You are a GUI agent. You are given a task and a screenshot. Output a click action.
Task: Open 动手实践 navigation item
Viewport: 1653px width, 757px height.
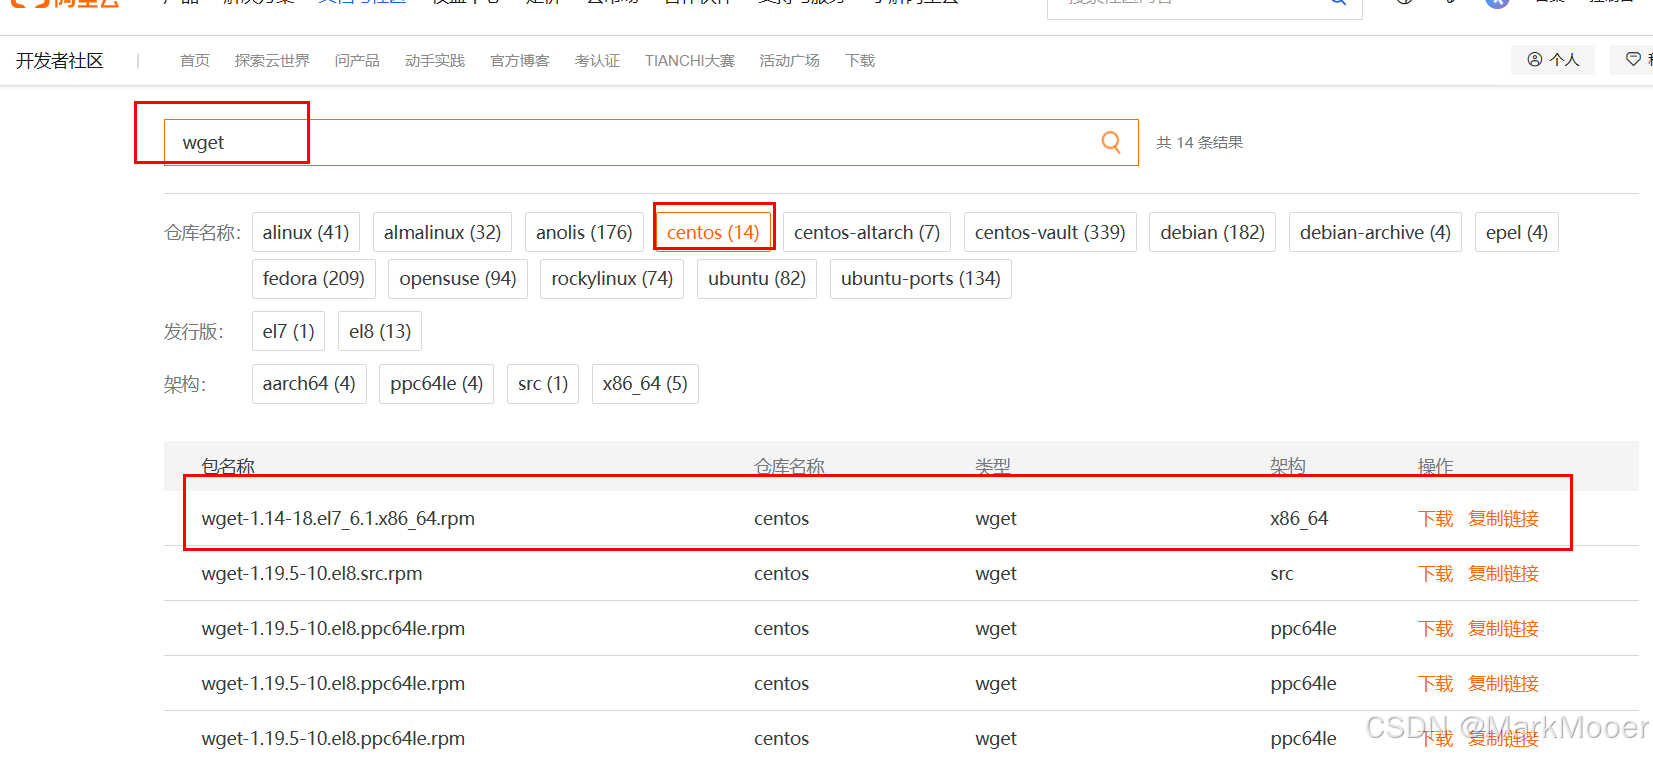[x=435, y=61]
